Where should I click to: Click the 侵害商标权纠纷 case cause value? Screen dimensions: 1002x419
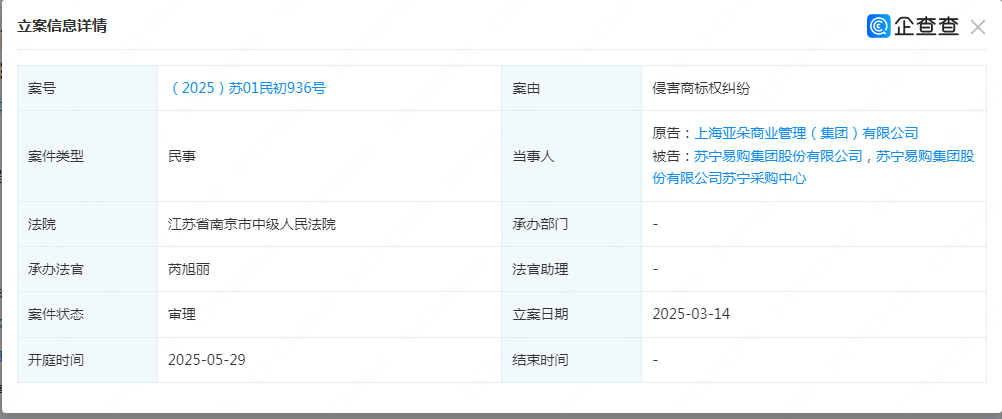701,88
